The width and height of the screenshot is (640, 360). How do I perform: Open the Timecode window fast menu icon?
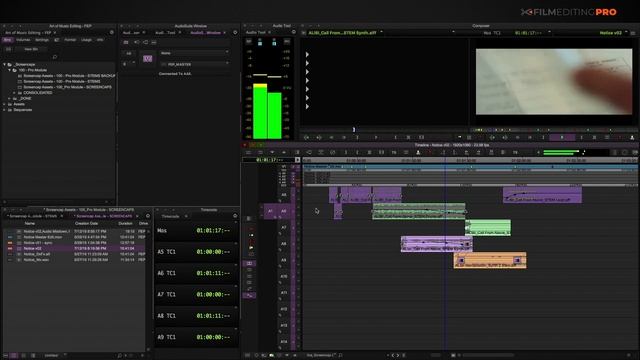(x=235, y=216)
